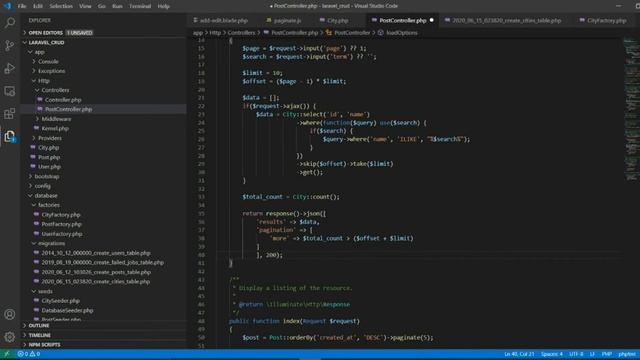Select the Explorer files icon in activity bar
This screenshot has height=360, width=640.
9,136
